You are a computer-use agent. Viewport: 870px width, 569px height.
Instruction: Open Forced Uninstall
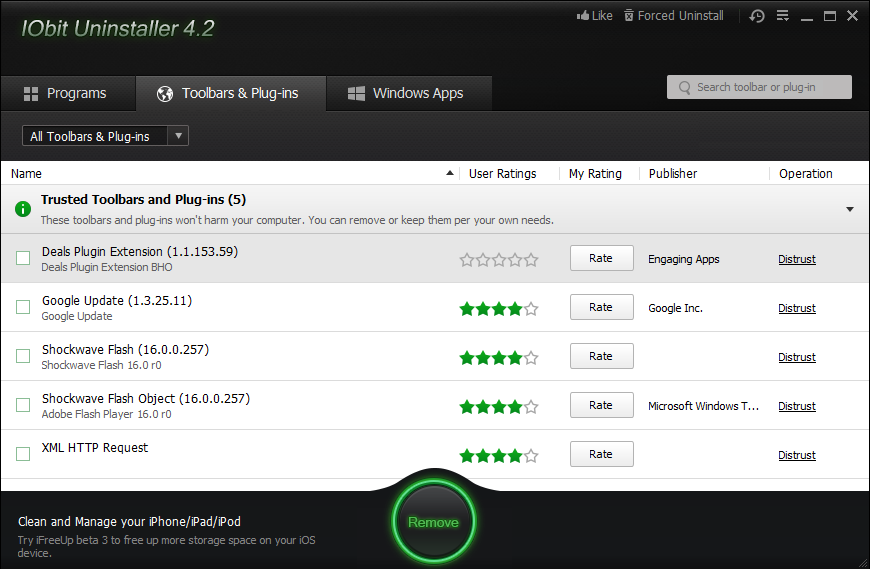(674, 16)
